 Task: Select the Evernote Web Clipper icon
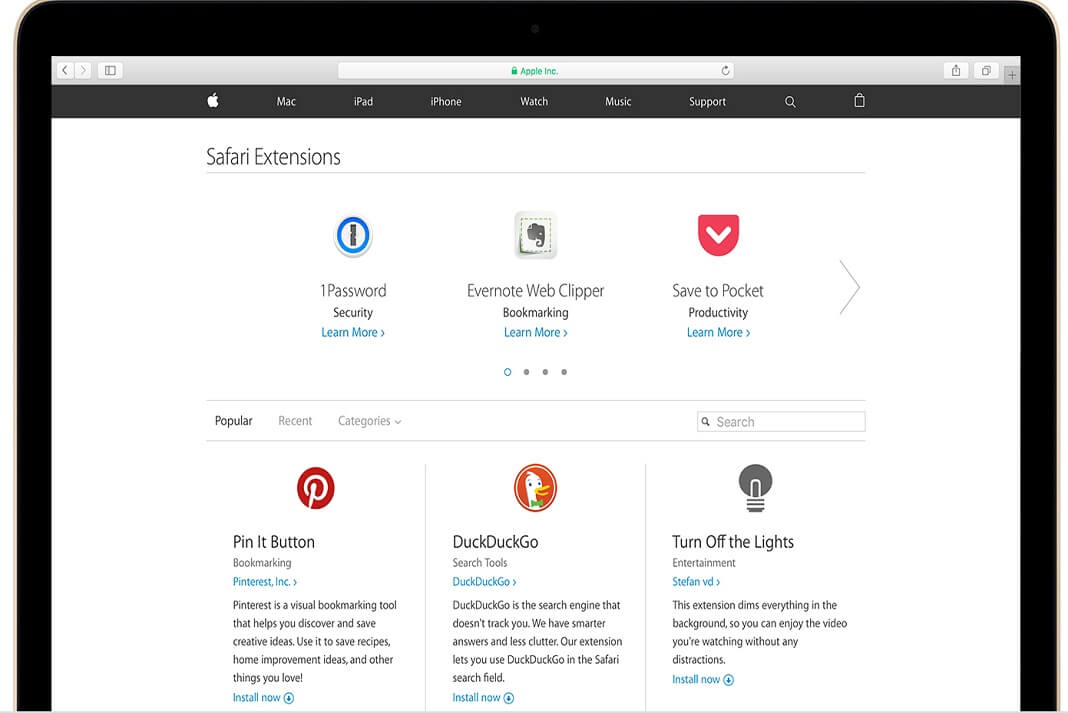[535, 236]
